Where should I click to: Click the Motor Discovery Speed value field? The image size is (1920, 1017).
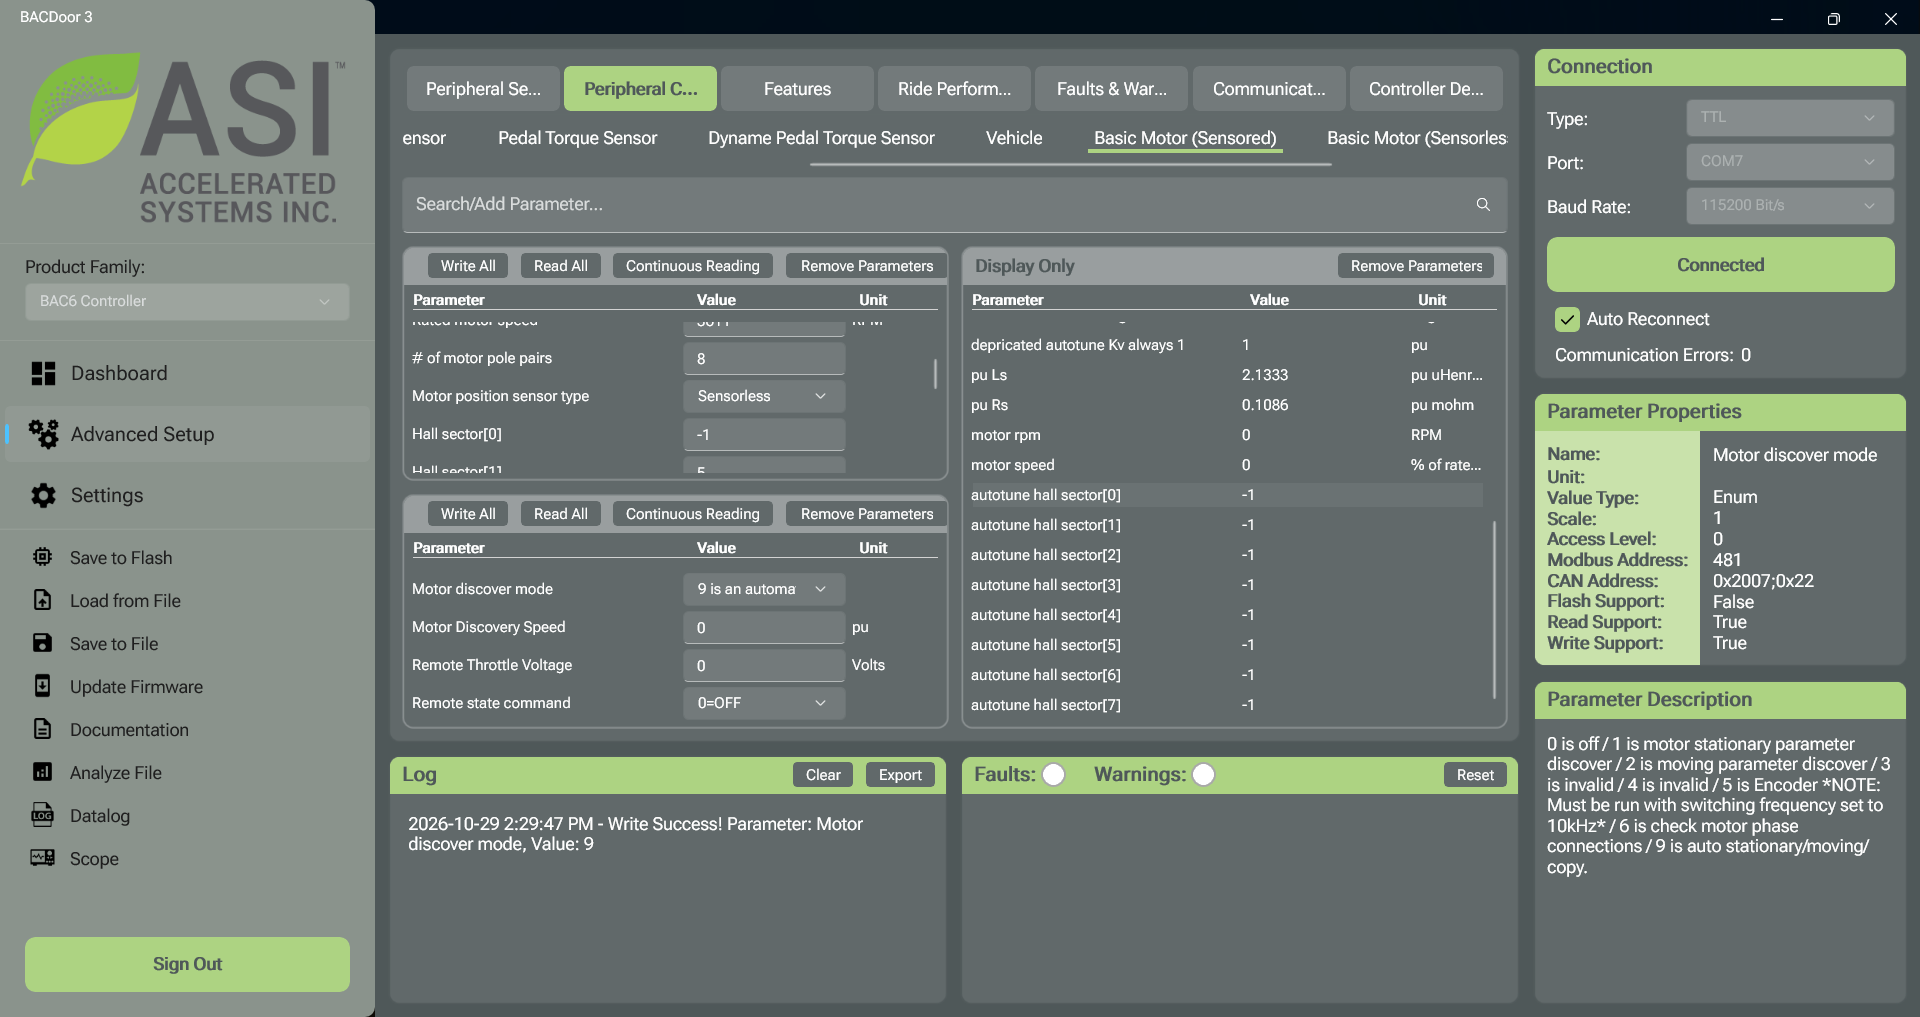[x=764, y=627]
